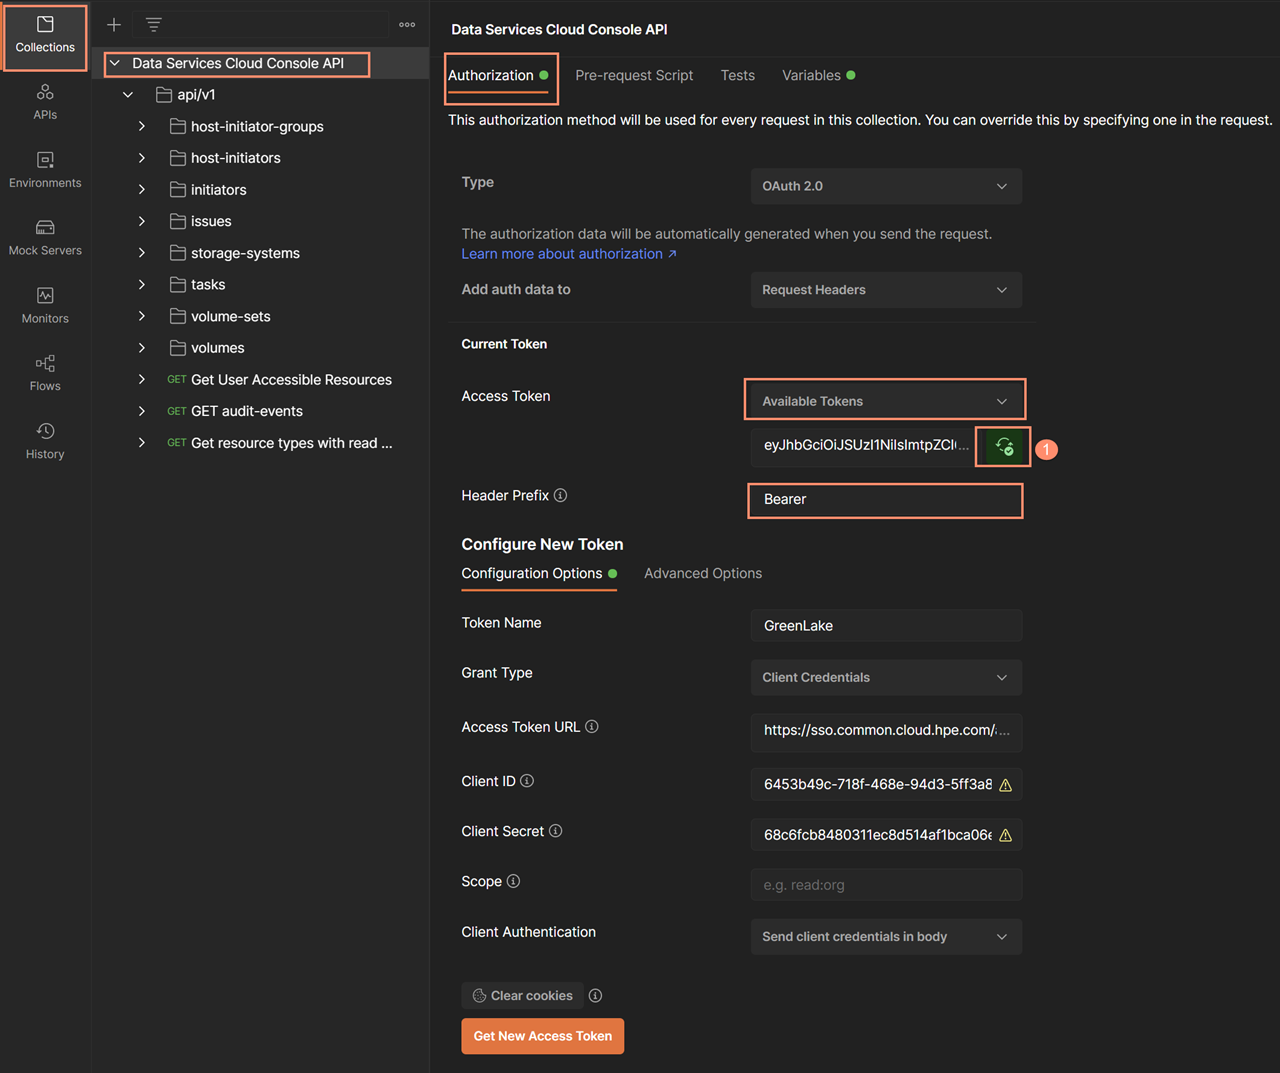This screenshot has height=1073, width=1280.
Task: Select the volumes folder in tree
Action: click(208, 348)
